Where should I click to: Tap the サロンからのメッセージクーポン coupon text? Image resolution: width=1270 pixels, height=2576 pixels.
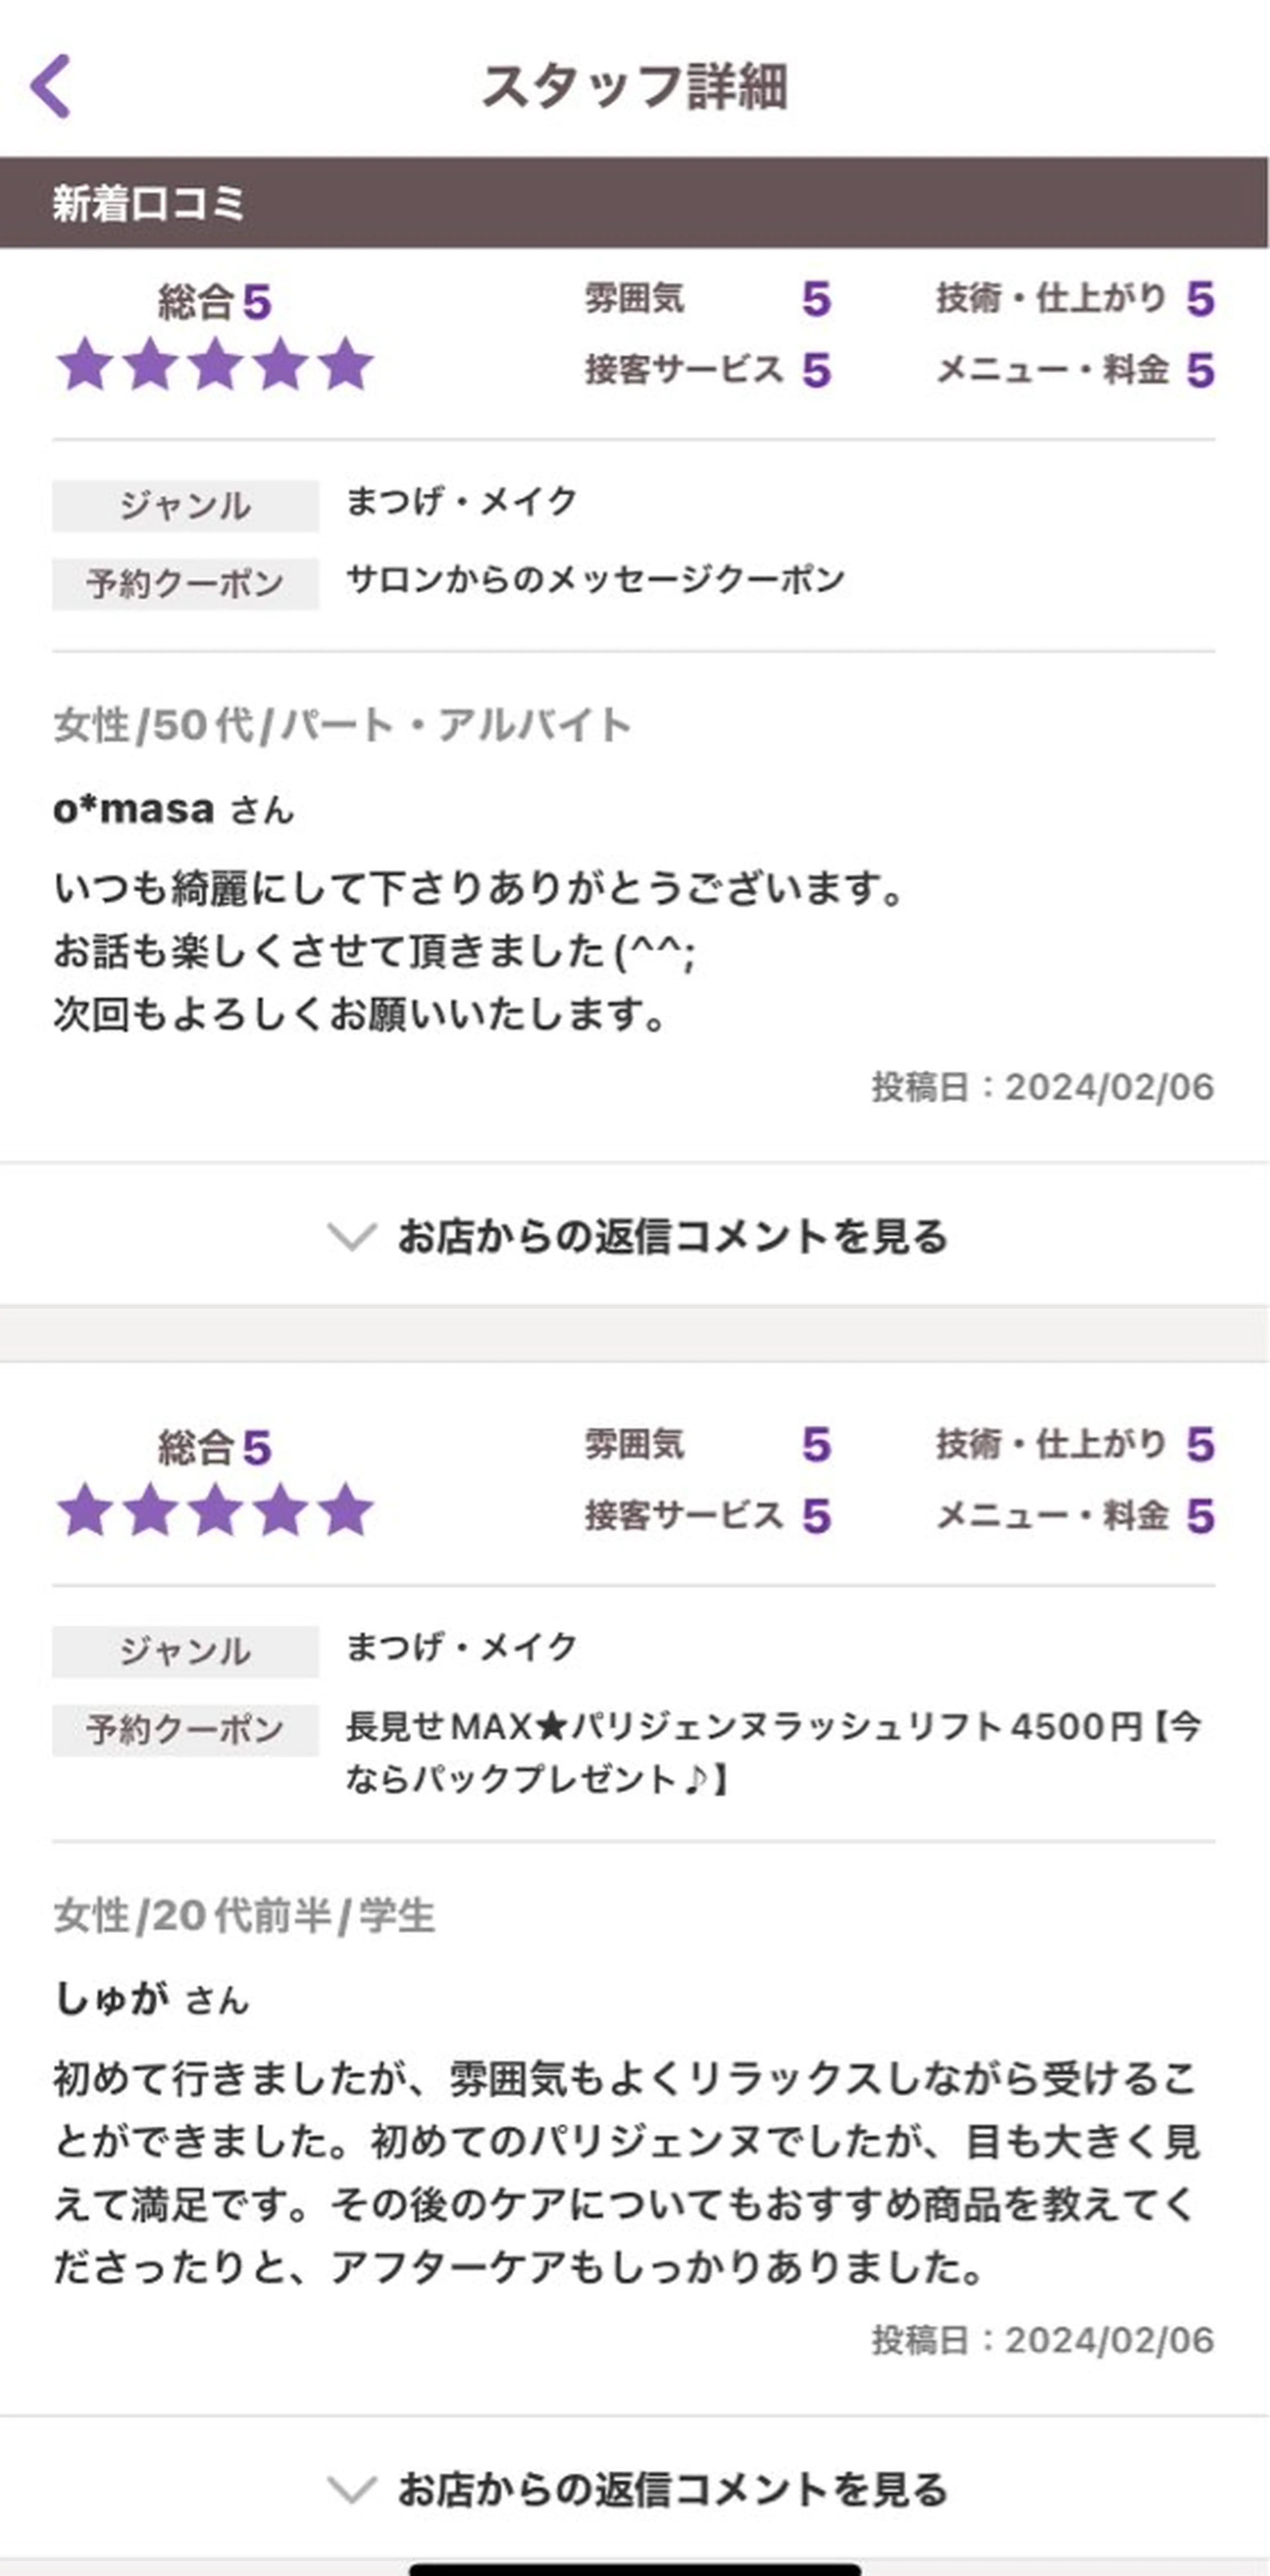[x=595, y=580]
